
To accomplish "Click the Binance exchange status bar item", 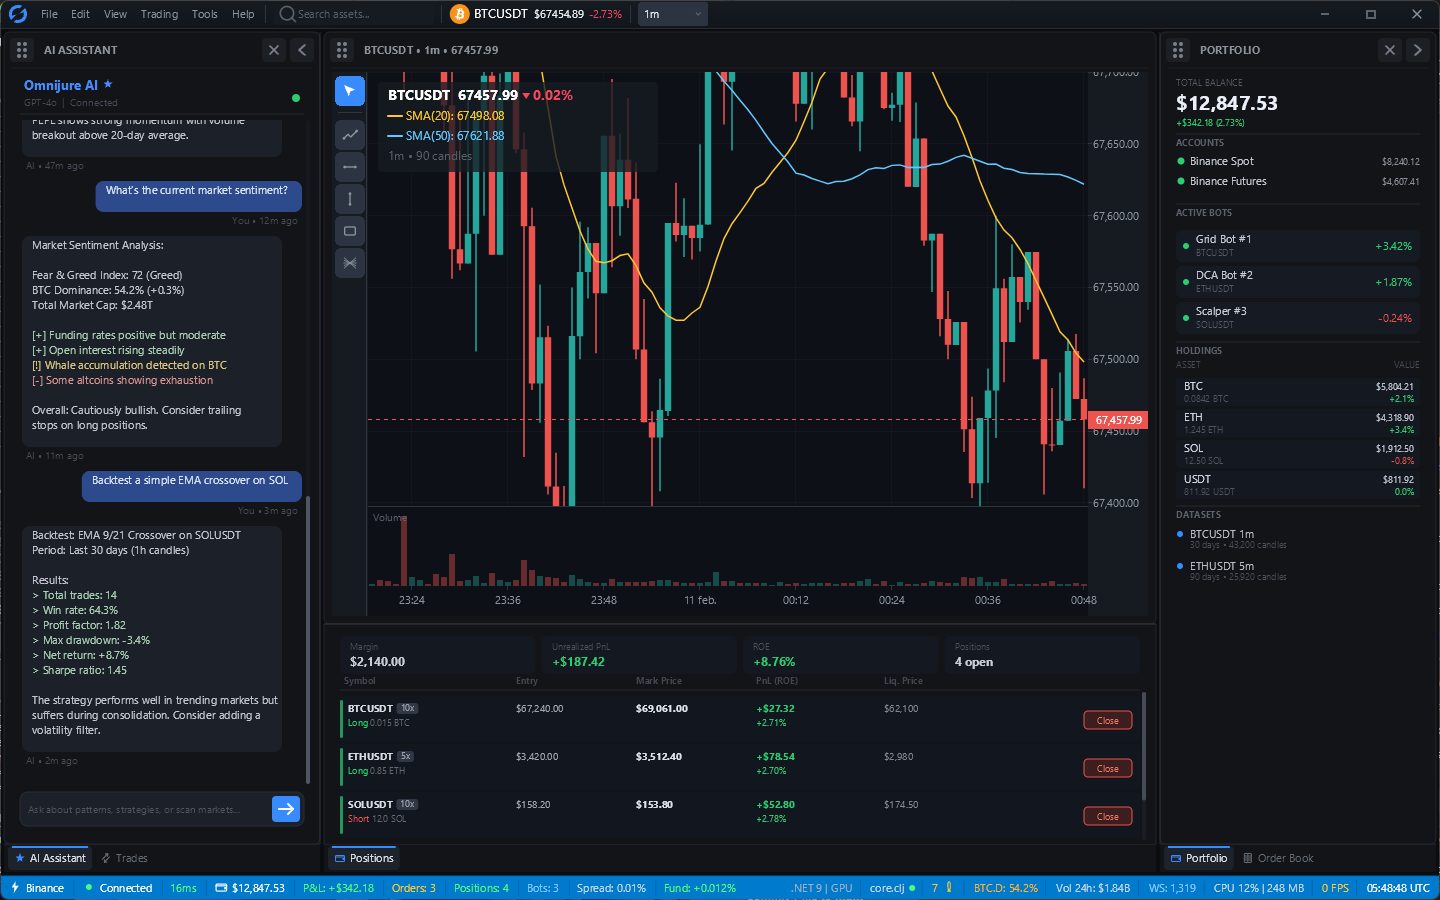I will (x=37, y=888).
